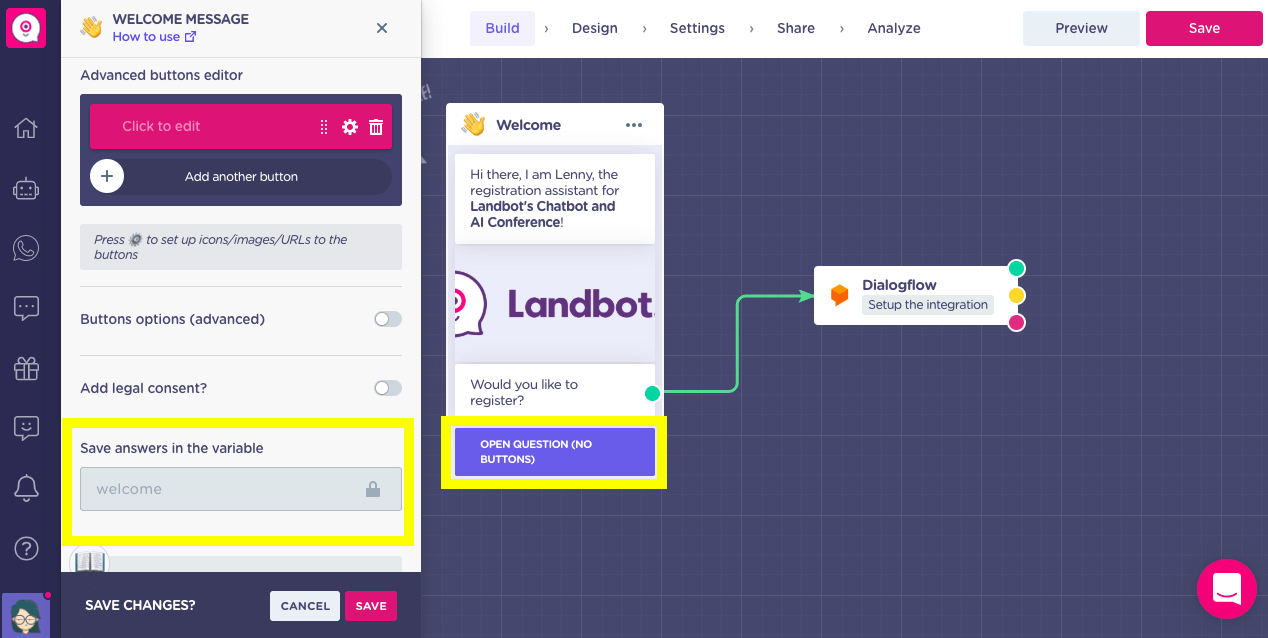Open the How to use link
This screenshot has height=638, width=1268.
pyautogui.click(x=154, y=37)
